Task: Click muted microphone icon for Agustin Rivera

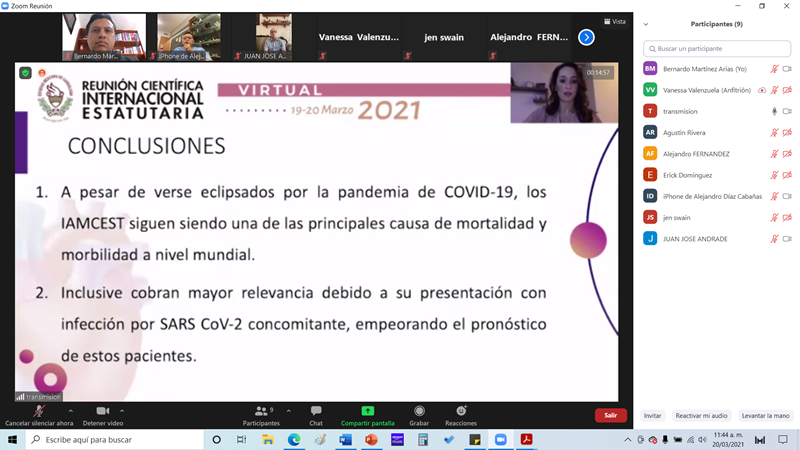Action: pyautogui.click(x=774, y=132)
